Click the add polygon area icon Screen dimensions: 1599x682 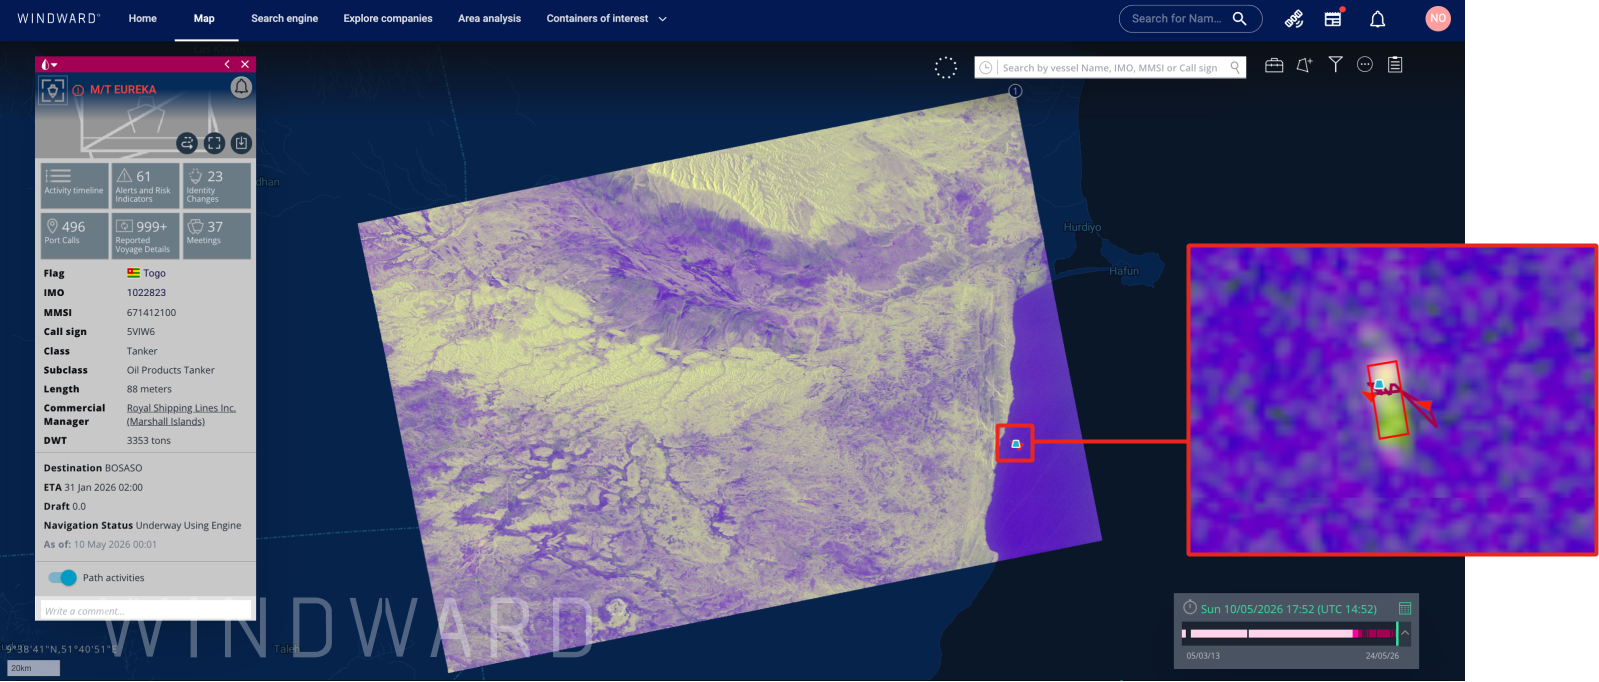pos(1304,65)
